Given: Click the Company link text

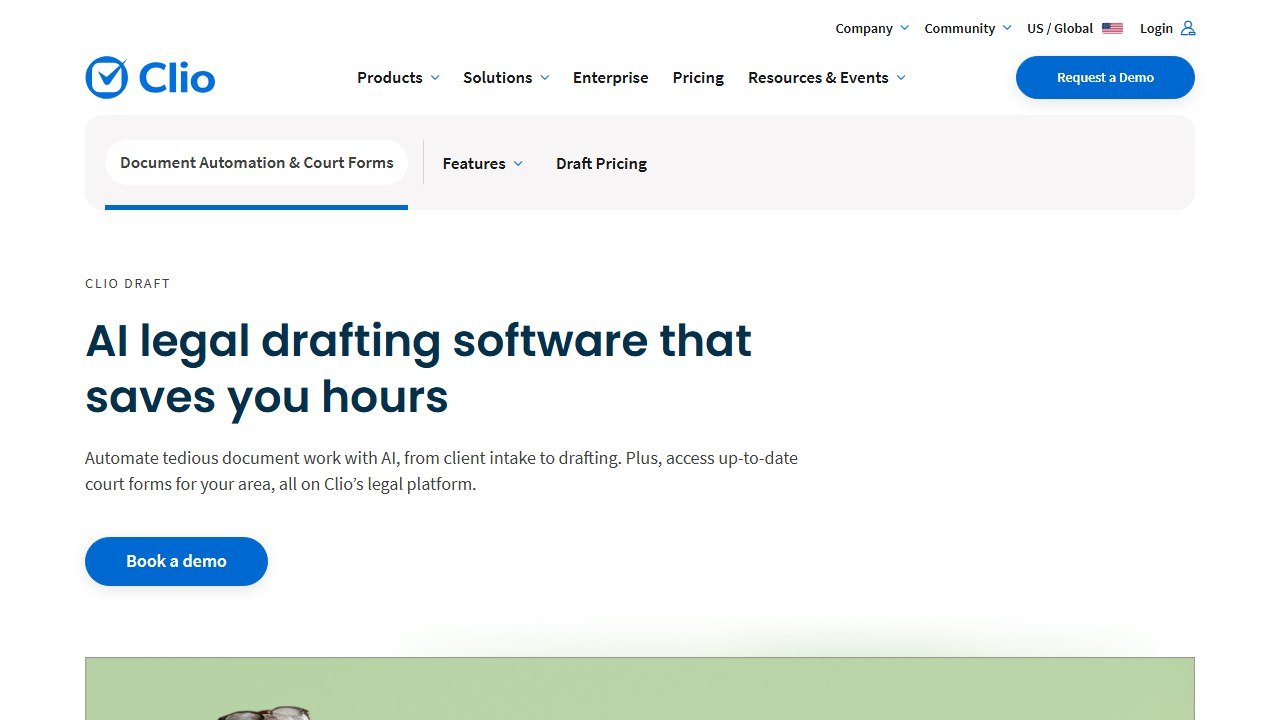Looking at the screenshot, I should 864,28.
